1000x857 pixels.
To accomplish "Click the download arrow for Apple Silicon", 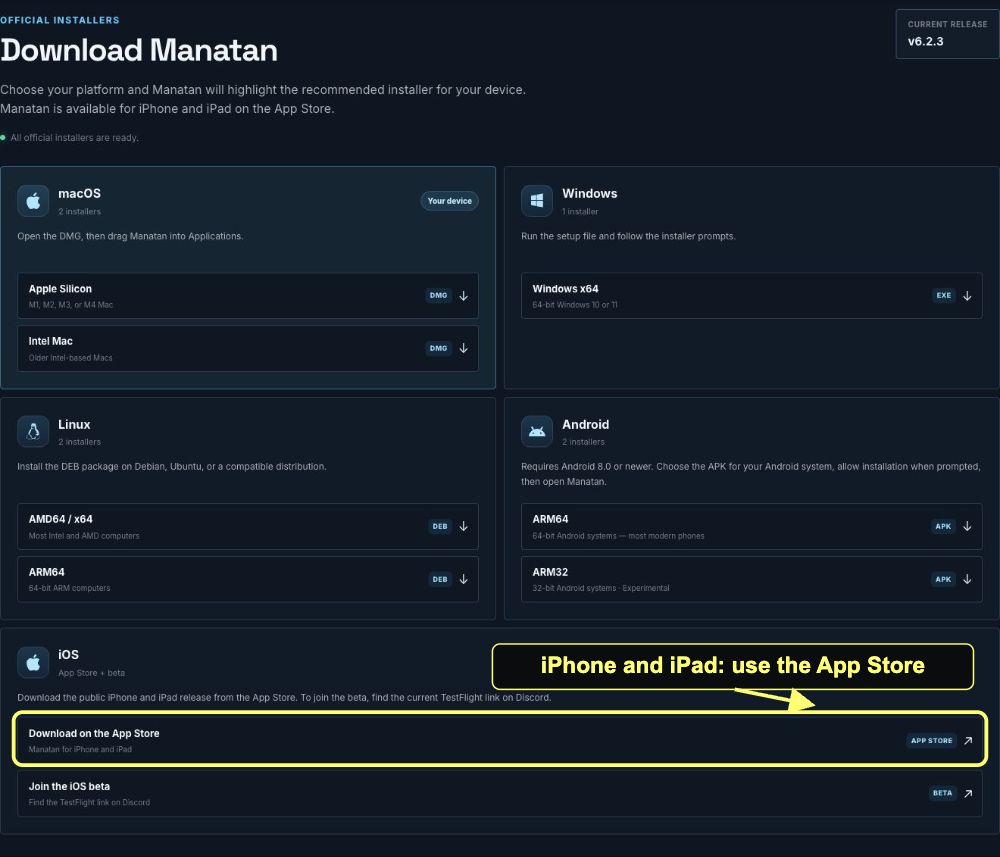I will pos(464,296).
